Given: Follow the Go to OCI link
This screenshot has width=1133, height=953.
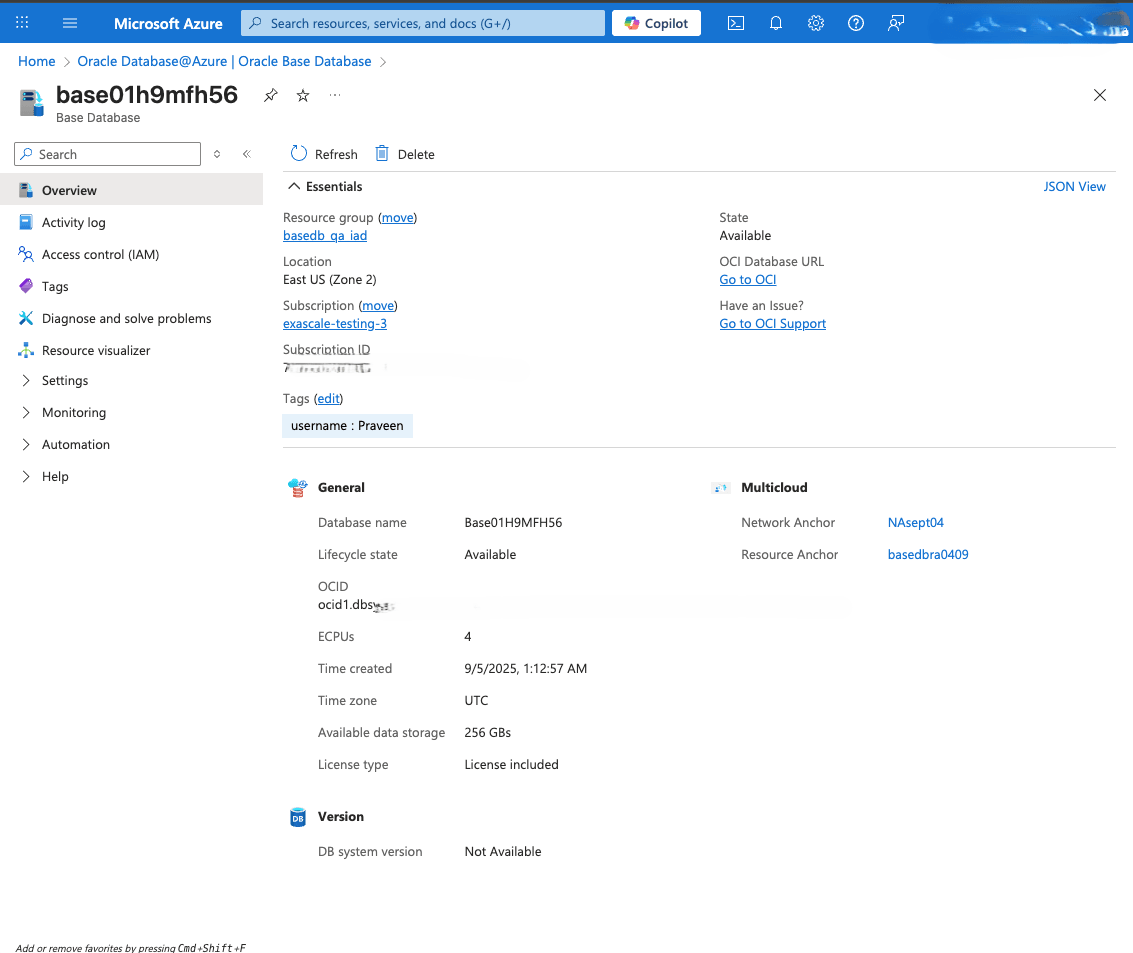Looking at the screenshot, I should [x=747, y=279].
